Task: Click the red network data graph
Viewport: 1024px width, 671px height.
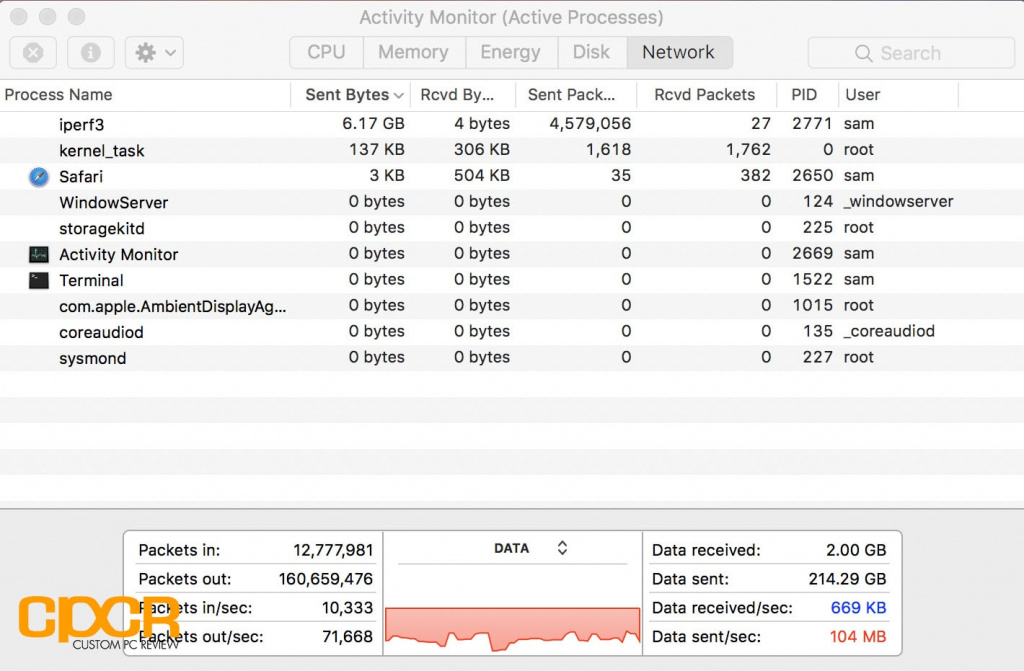Action: pyautogui.click(x=512, y=625)
